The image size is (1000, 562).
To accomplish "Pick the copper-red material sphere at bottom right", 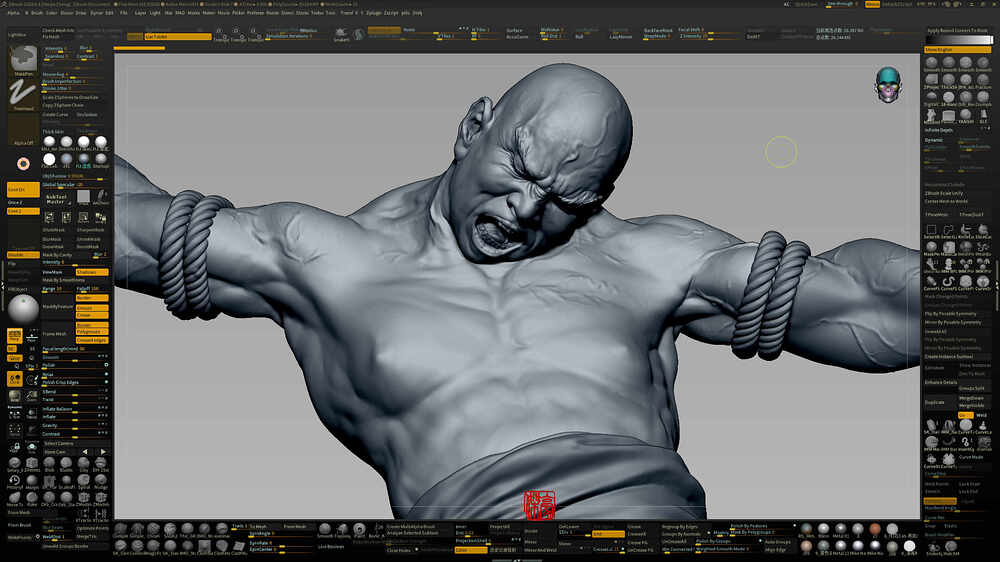I will pyautogui.click(x=875, y=529).
